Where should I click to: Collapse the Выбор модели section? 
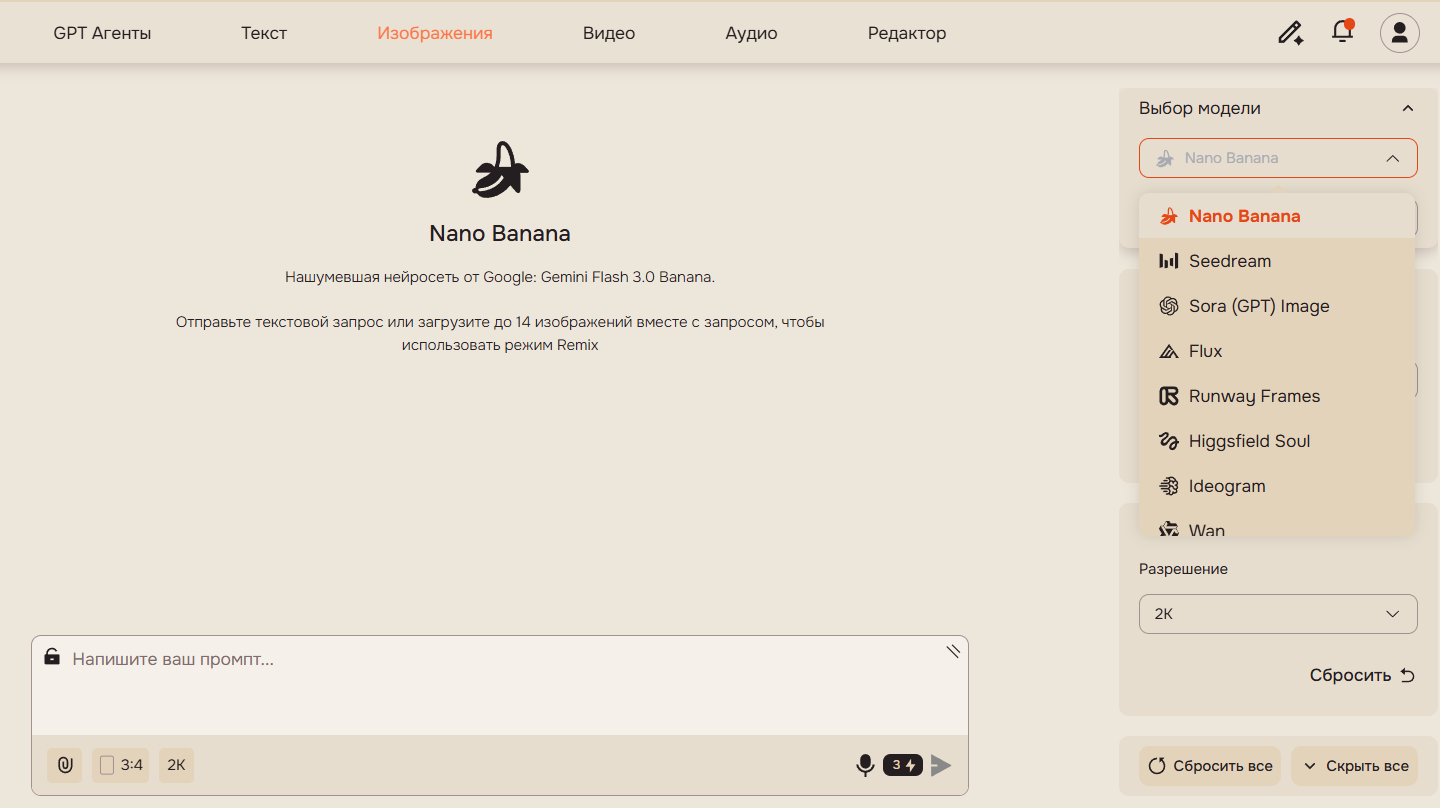(x=1408, y=108)
